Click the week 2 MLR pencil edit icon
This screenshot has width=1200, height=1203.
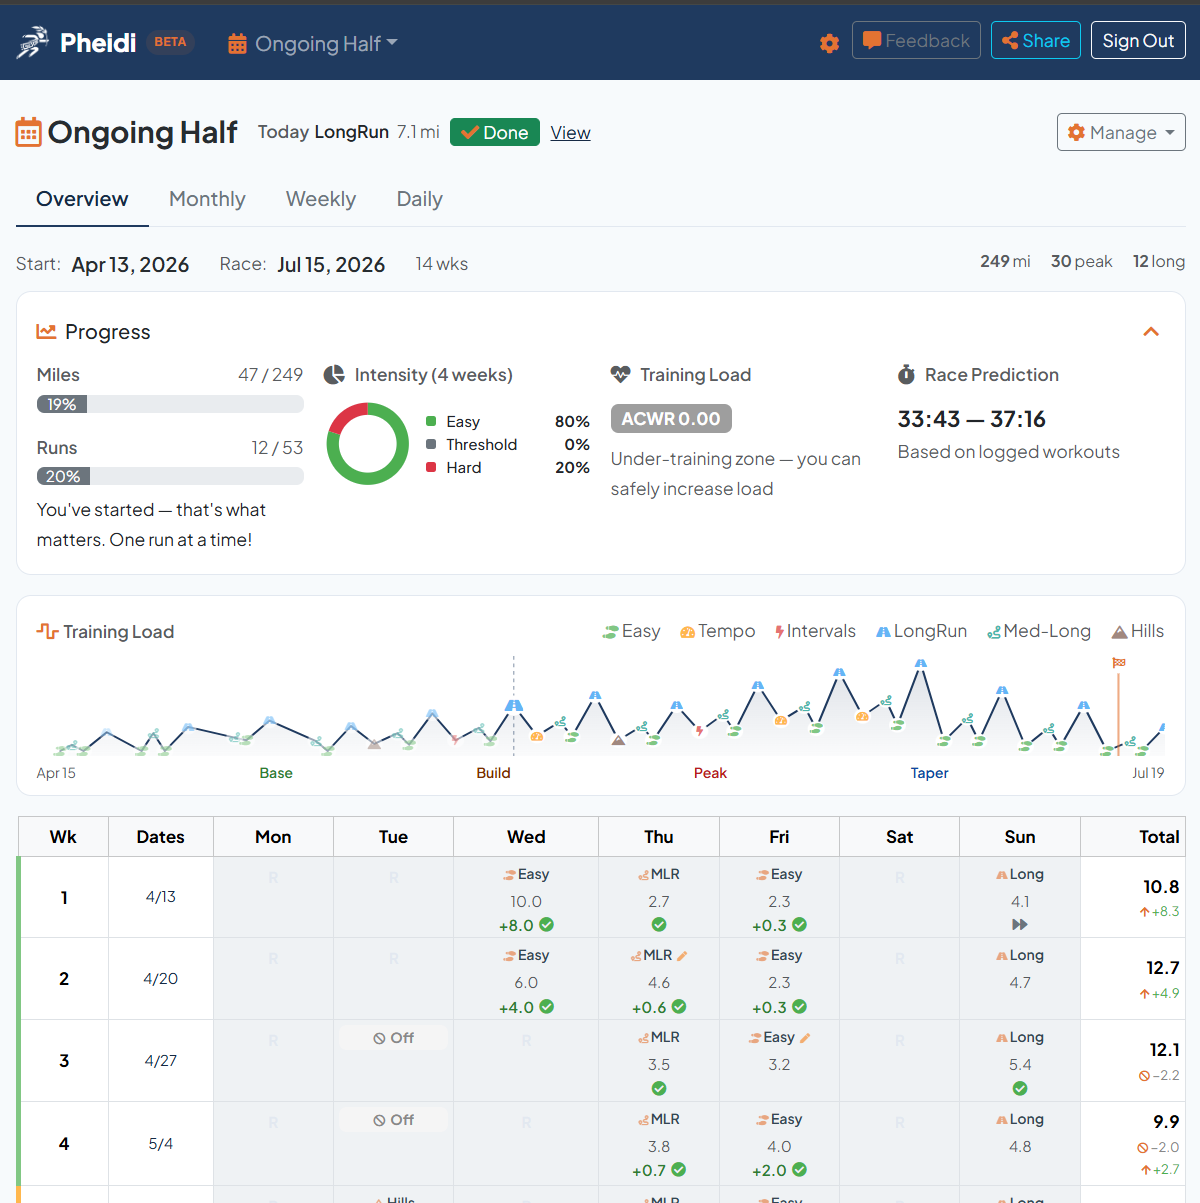tap(682, 956)
